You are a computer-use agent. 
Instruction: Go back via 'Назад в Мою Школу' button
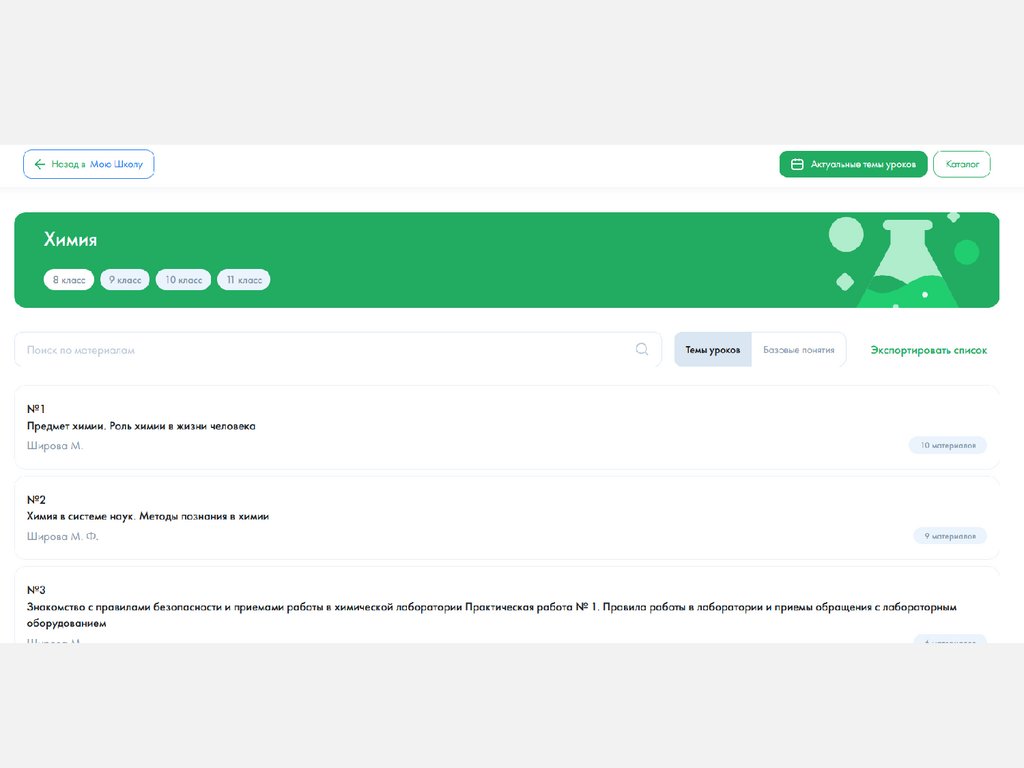[89, 164]
